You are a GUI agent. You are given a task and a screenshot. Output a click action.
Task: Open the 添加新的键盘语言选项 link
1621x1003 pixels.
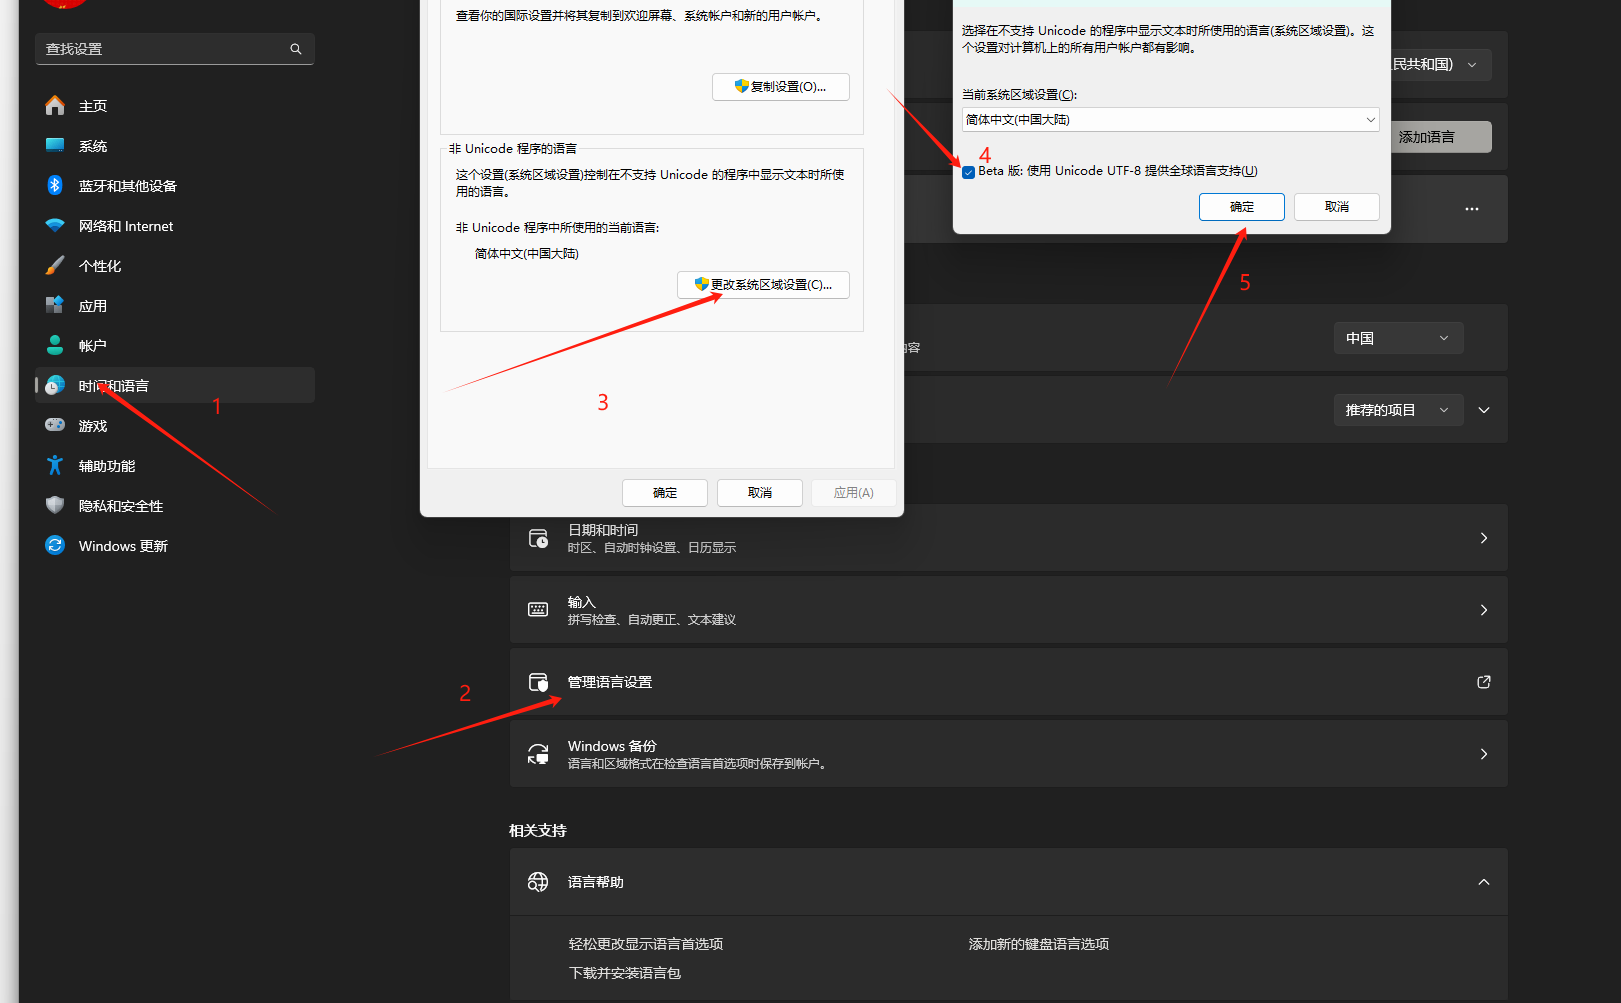1039,944
